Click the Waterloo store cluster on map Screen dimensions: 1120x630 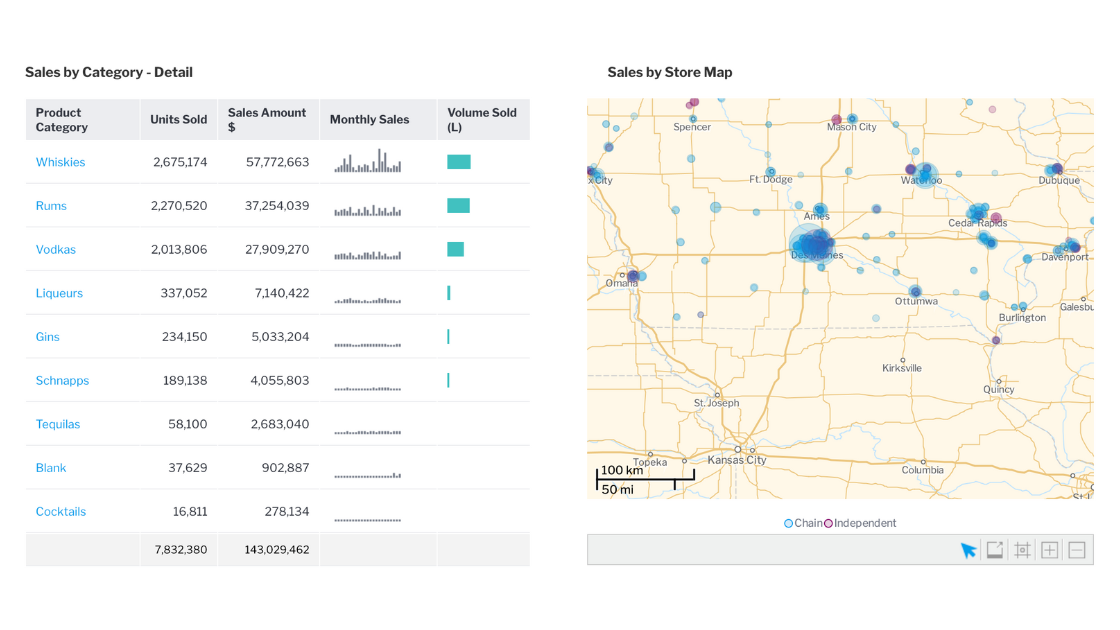[924, 174]
